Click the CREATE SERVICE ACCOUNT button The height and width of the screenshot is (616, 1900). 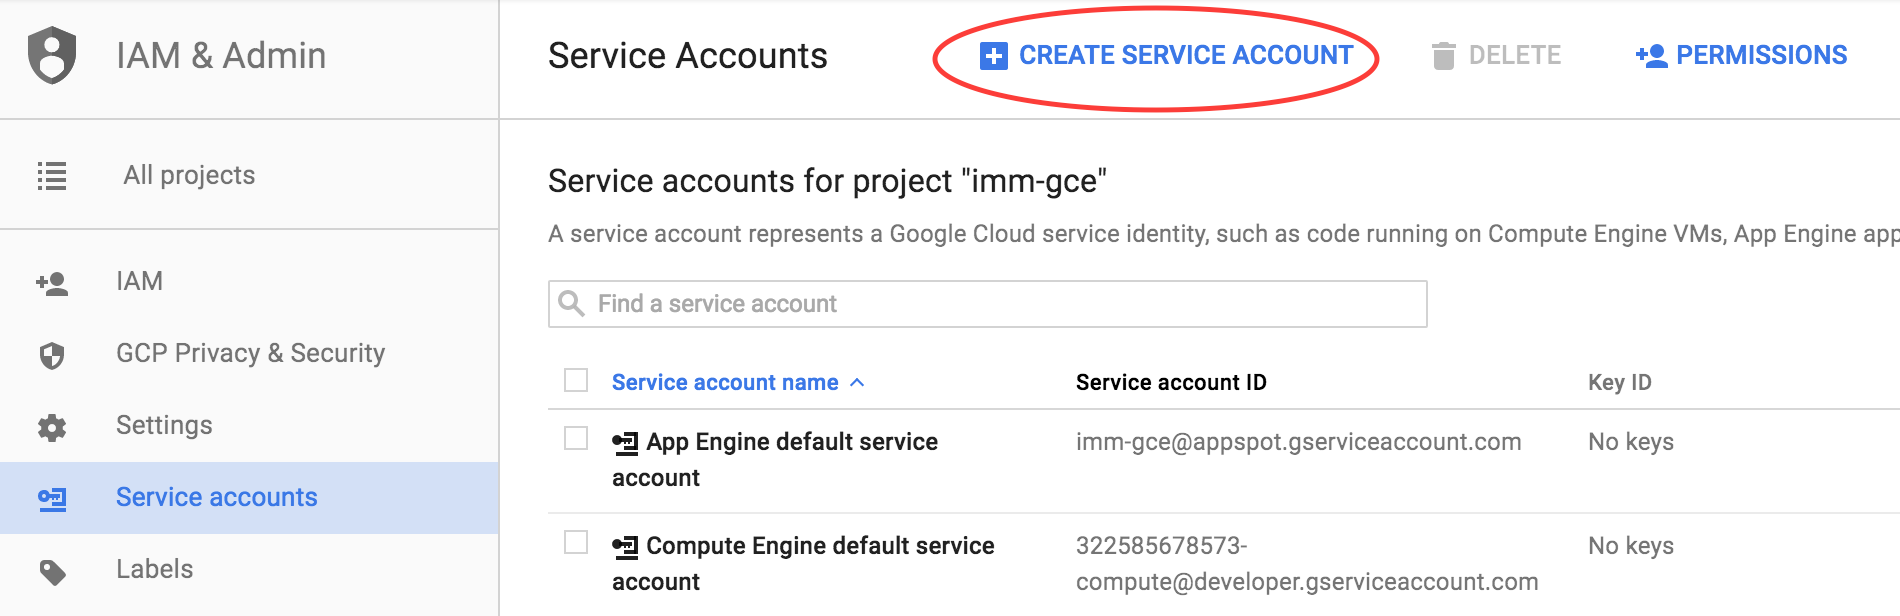pyautogui.click(x=1167, y=55)
